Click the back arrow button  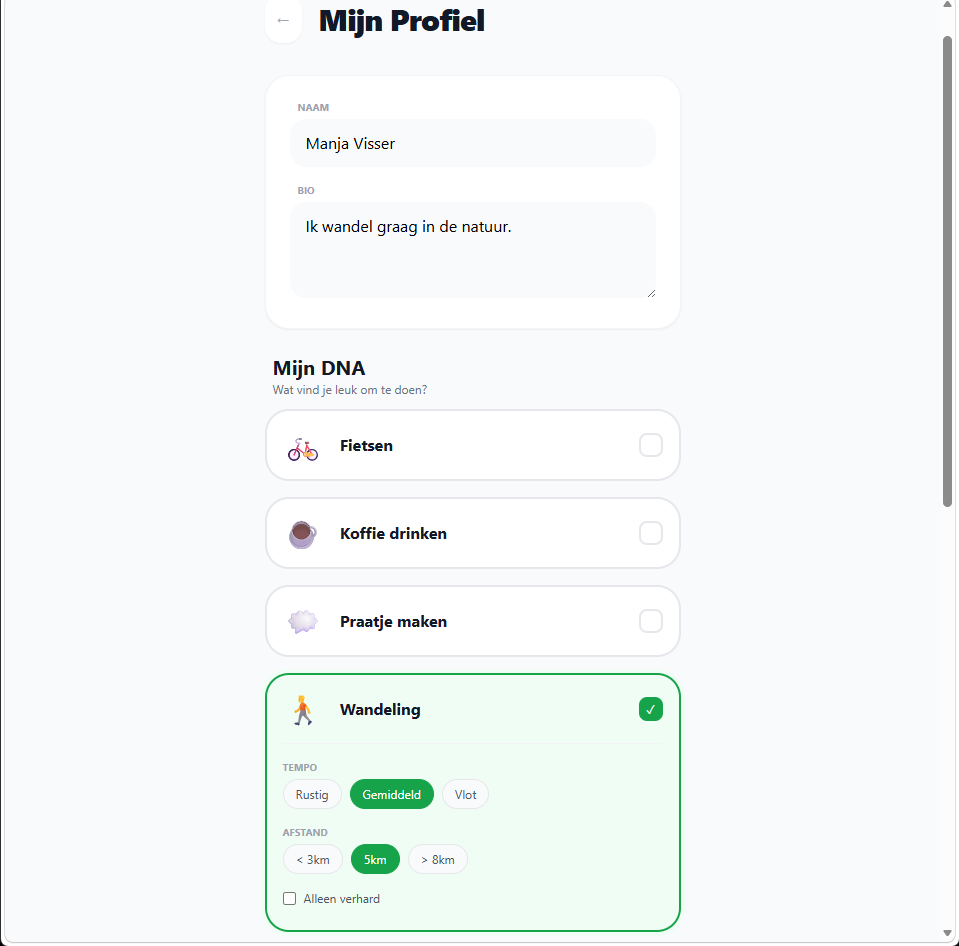[x=283, y=21]
